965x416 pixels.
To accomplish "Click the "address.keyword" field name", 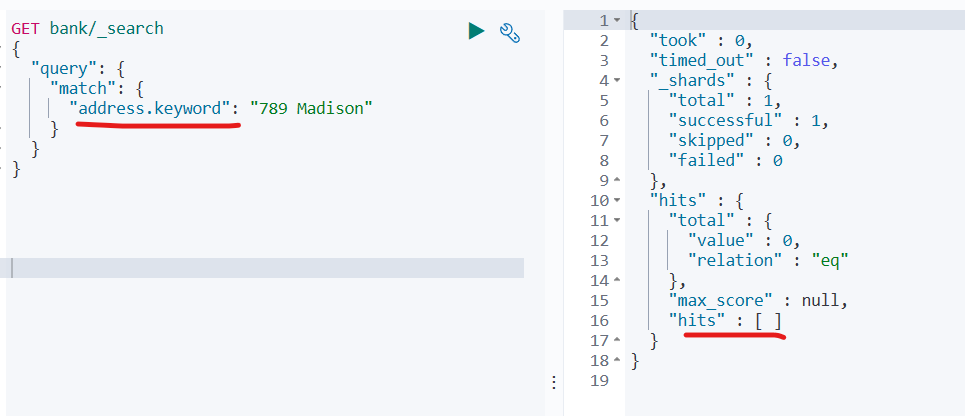I will (x=154, y=109).
